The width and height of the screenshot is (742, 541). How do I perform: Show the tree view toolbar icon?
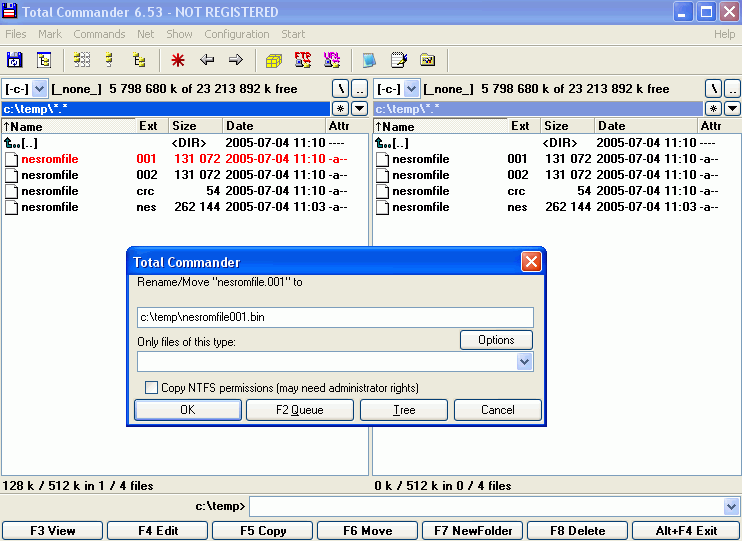tap(139, 60)
